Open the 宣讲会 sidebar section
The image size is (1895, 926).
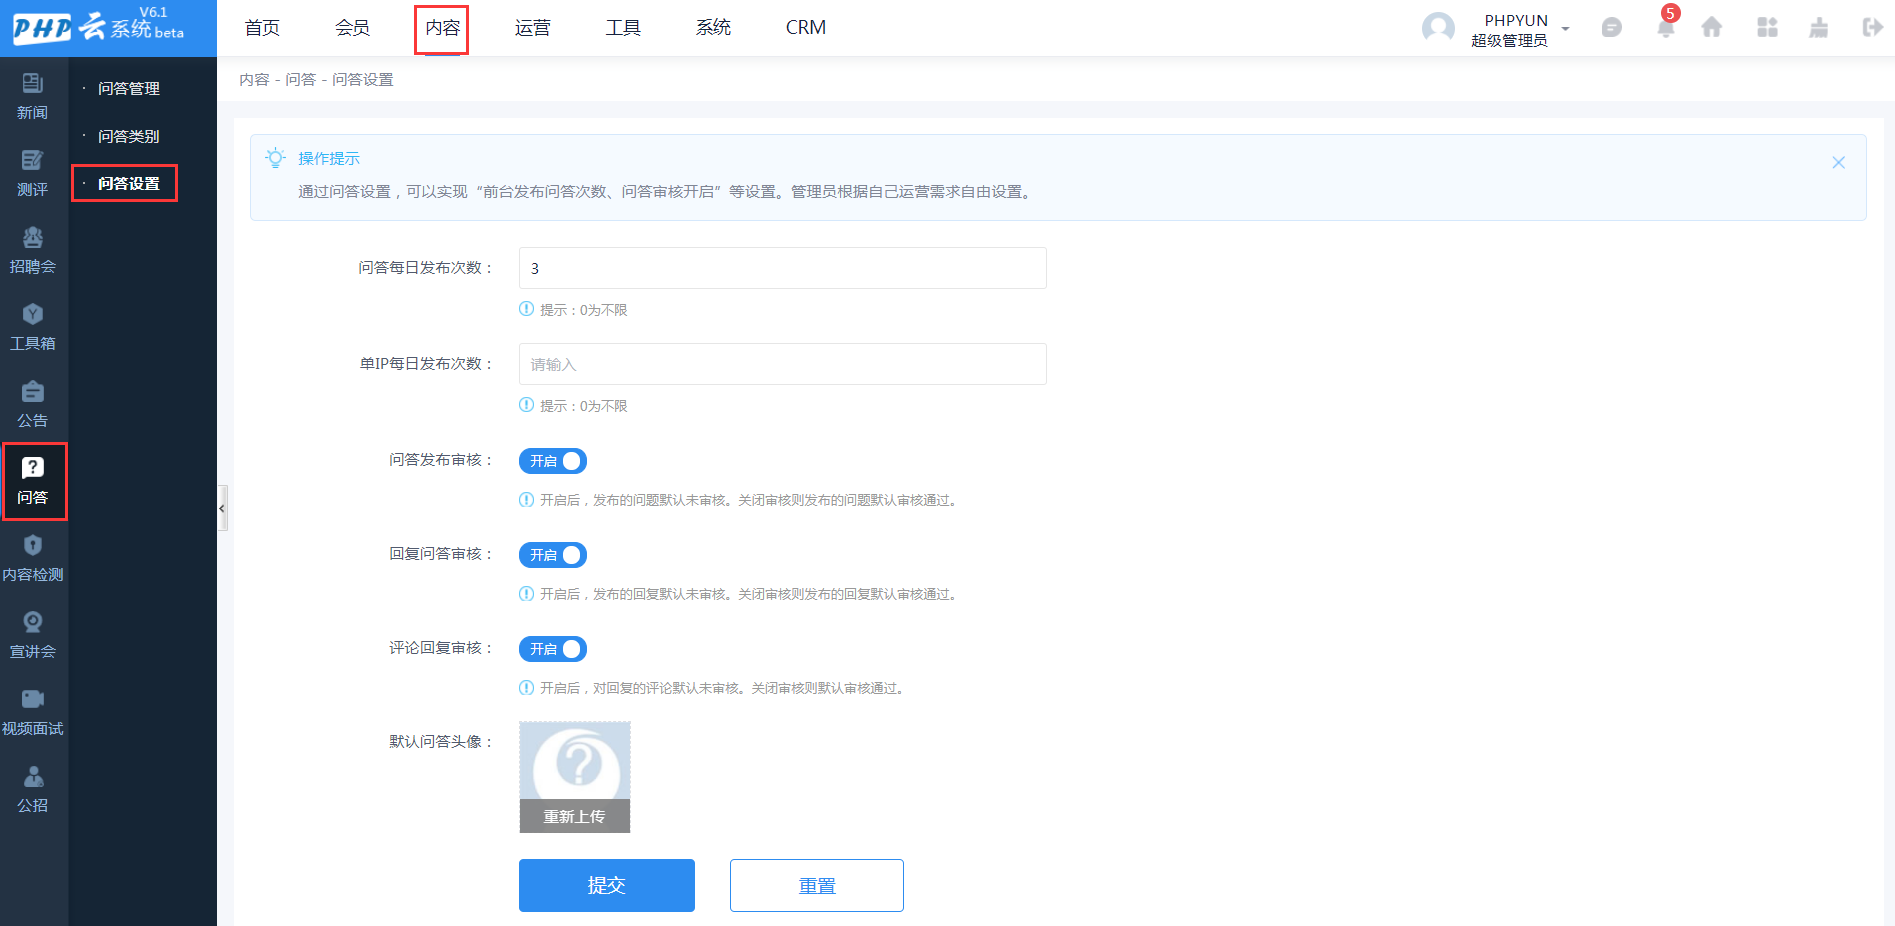click(x=33, y=636)
